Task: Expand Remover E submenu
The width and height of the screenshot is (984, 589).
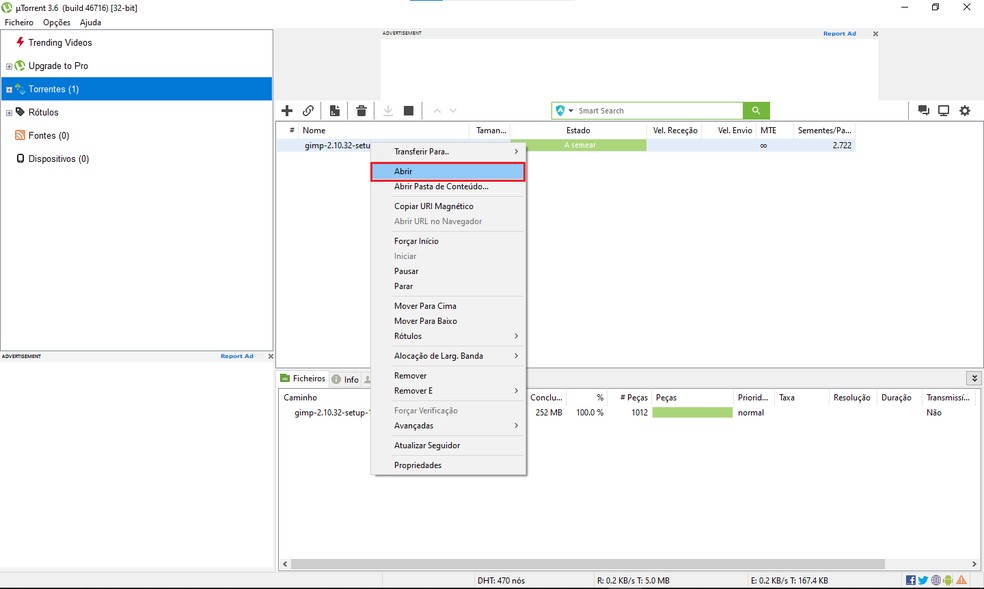Action: point(448,391)
